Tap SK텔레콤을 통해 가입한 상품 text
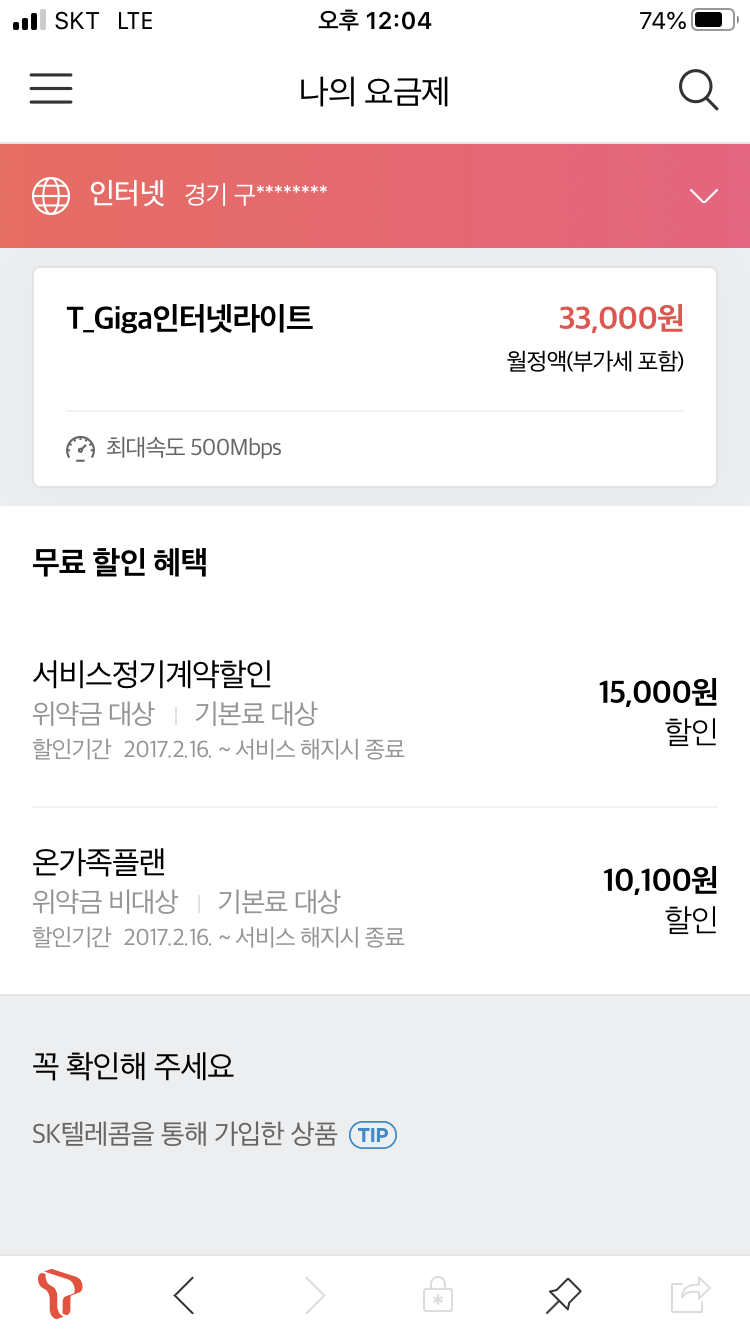 coord(184,1135)
